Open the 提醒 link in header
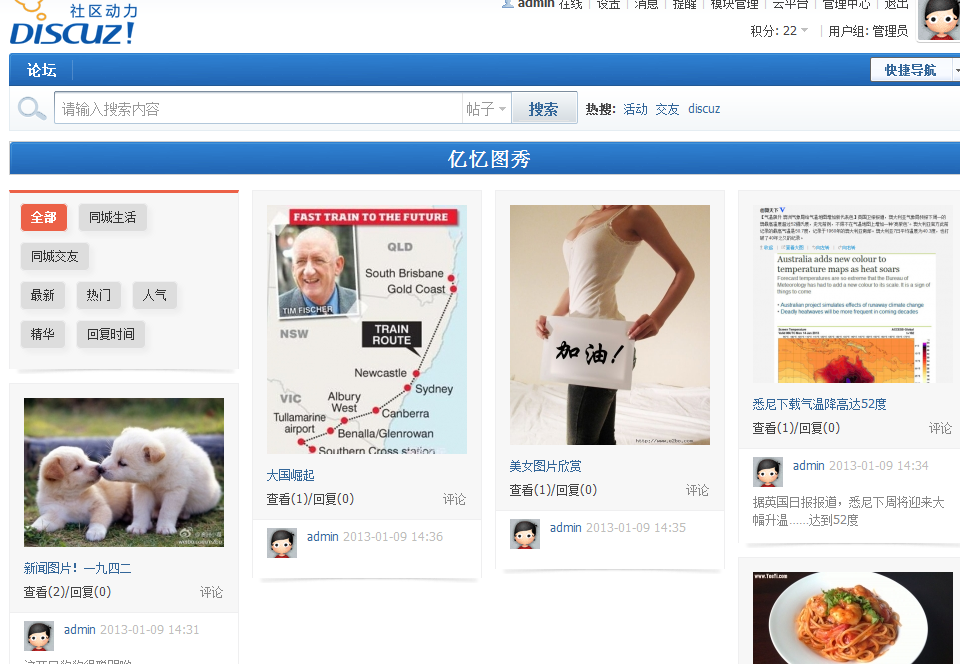The width and height of the screenshot is (960, 664). click(x=684, y=4)
